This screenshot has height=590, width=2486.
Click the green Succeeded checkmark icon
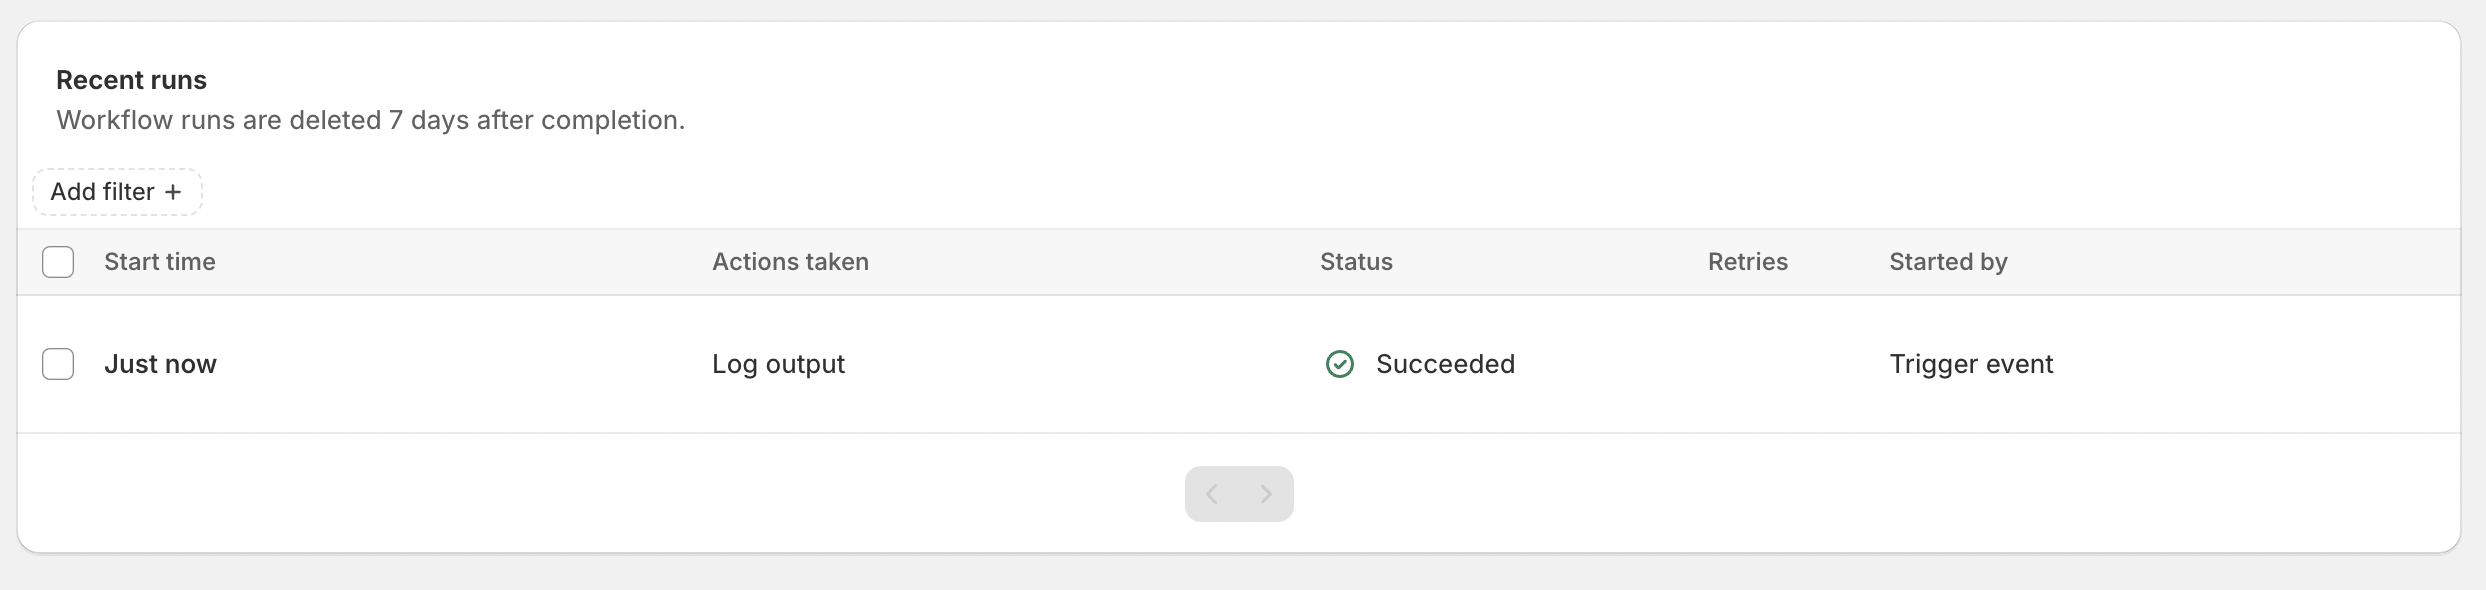[1339, 364]
